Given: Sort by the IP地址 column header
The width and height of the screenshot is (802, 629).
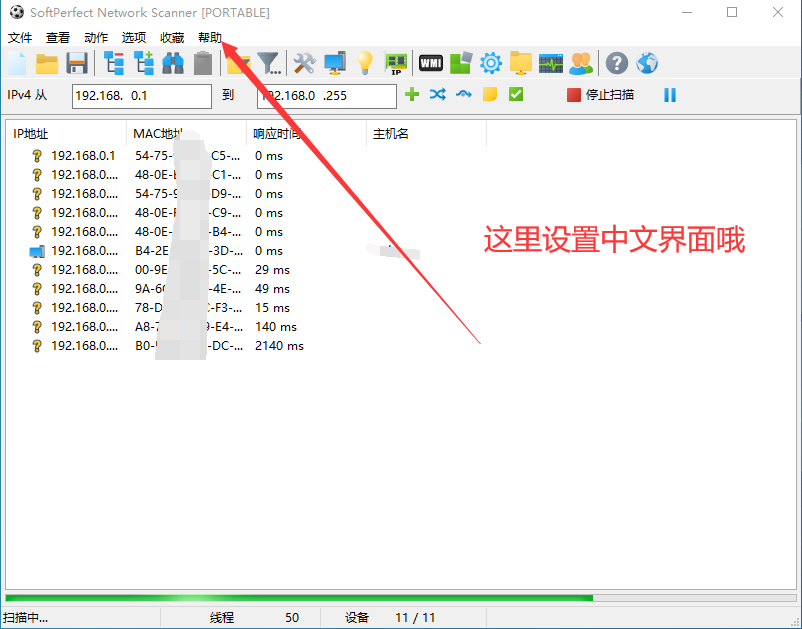Looking at the screenshot, I should 66,134.
